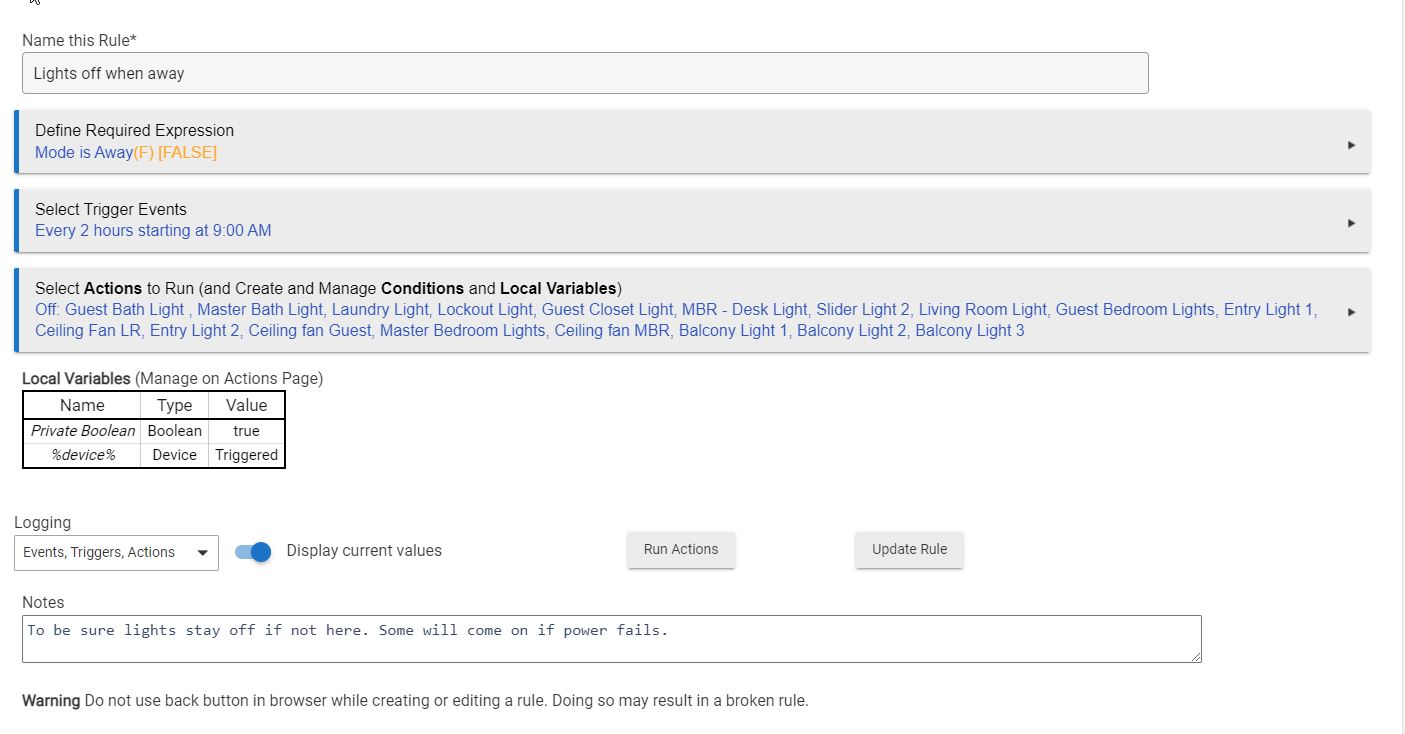Open the Logging dropdown menu

[116, 552]
